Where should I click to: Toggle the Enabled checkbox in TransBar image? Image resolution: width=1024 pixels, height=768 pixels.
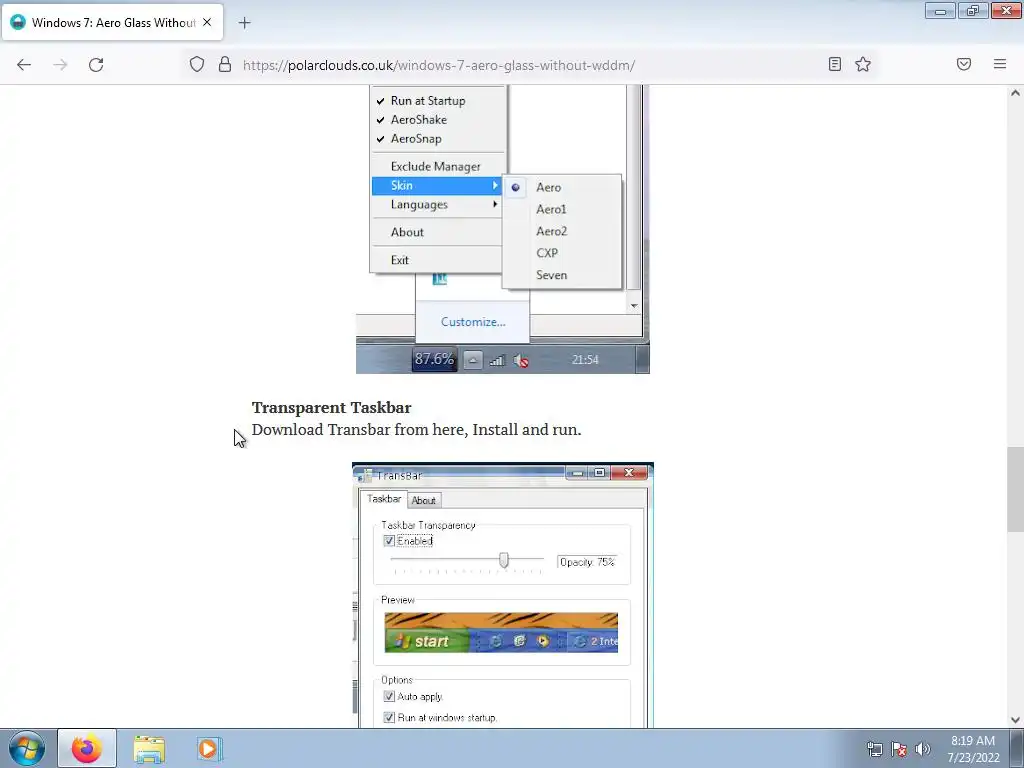tap(389, 541)
